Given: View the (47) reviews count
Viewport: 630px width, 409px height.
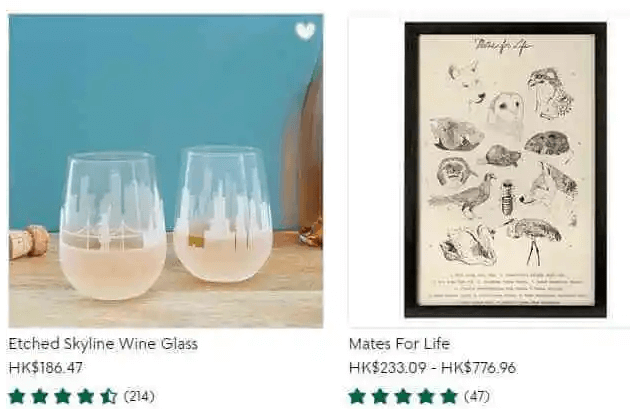Looking at the screenshot, I should point(476,396).
